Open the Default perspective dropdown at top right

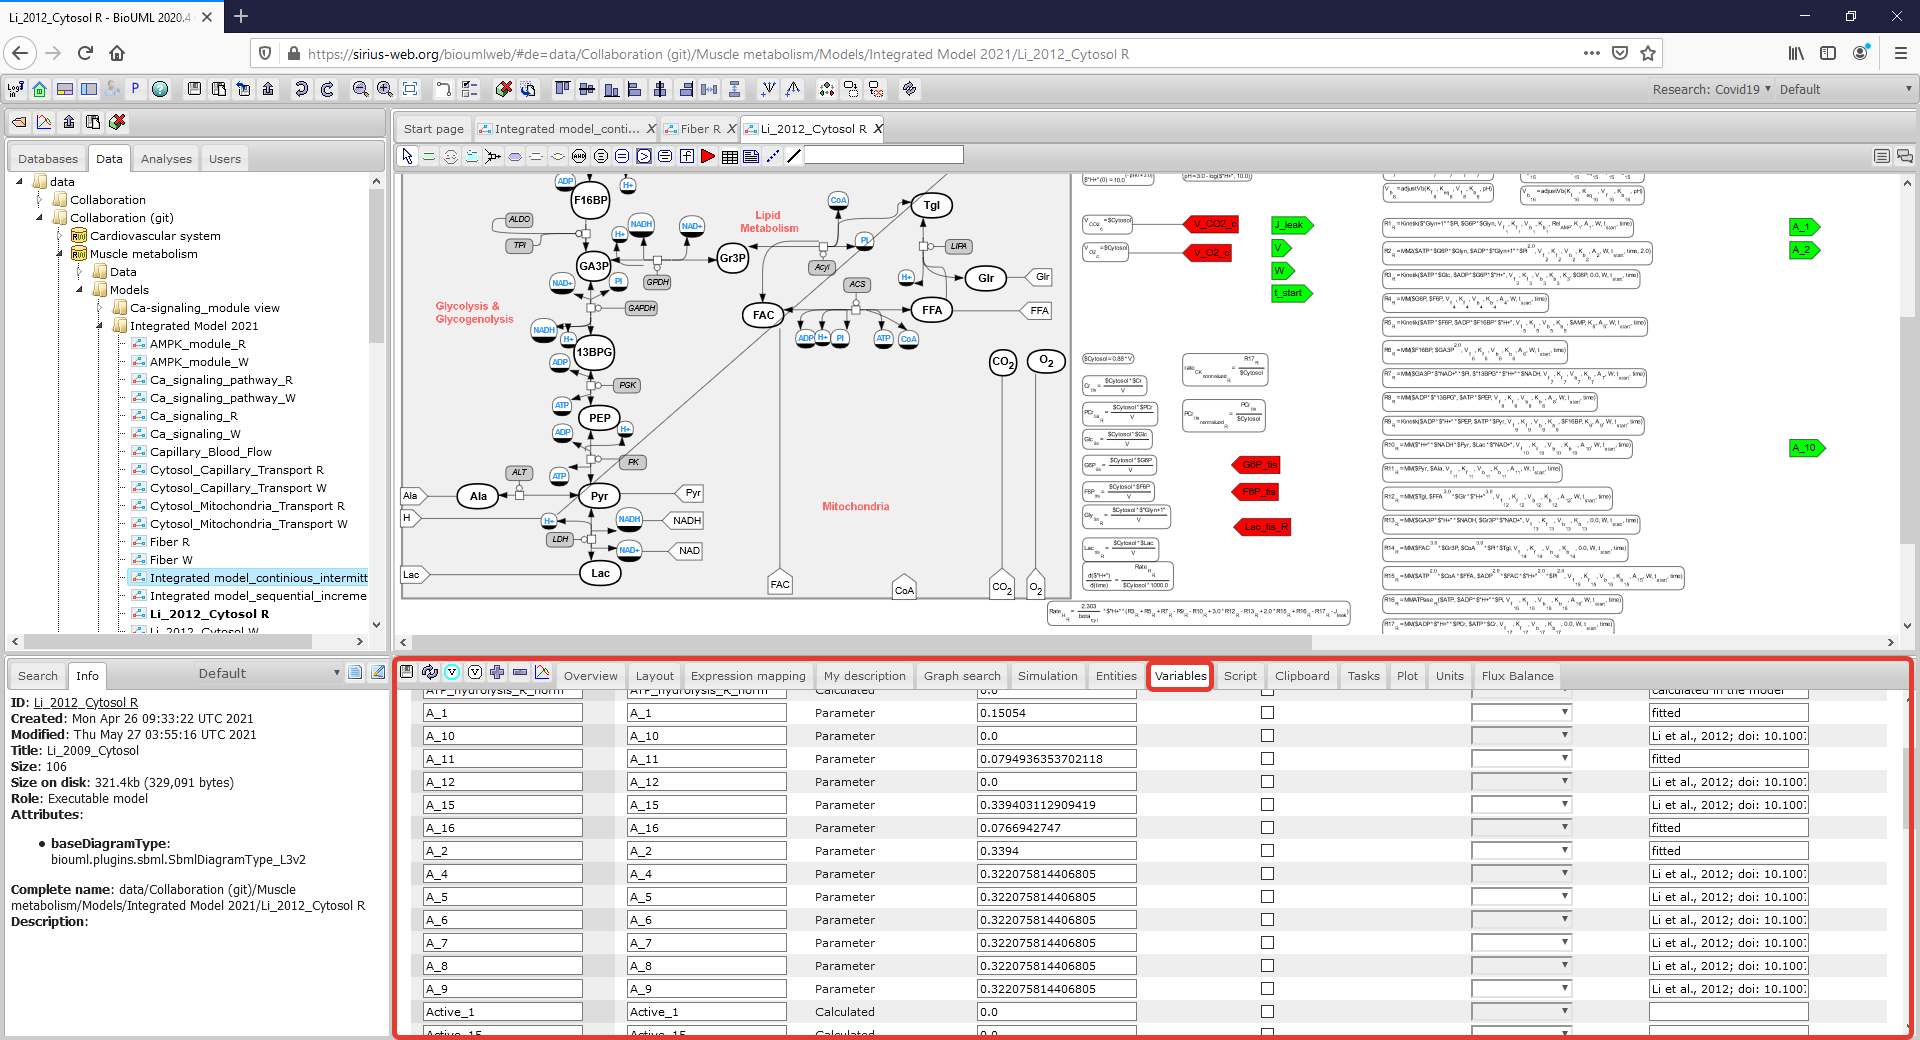[x=1845, y=89]
